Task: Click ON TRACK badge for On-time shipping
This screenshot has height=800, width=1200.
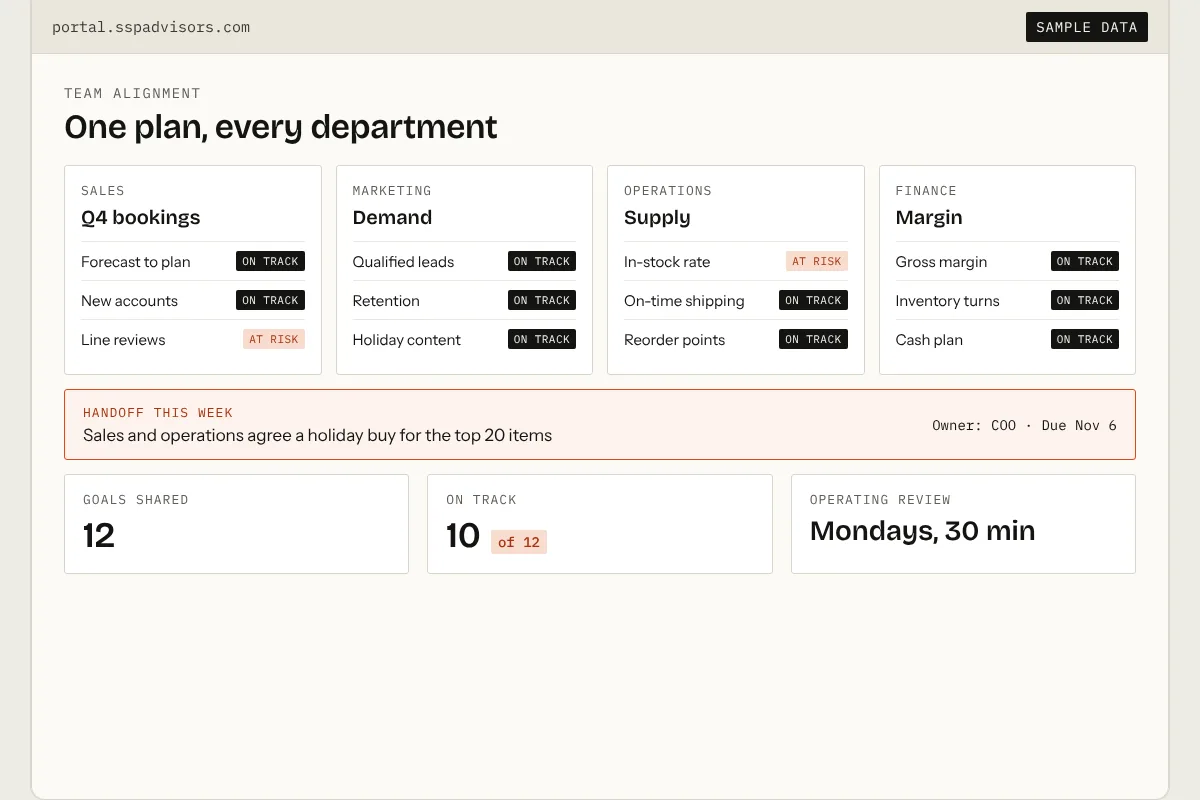Action: pyautogui.click(x=813, y=300)
